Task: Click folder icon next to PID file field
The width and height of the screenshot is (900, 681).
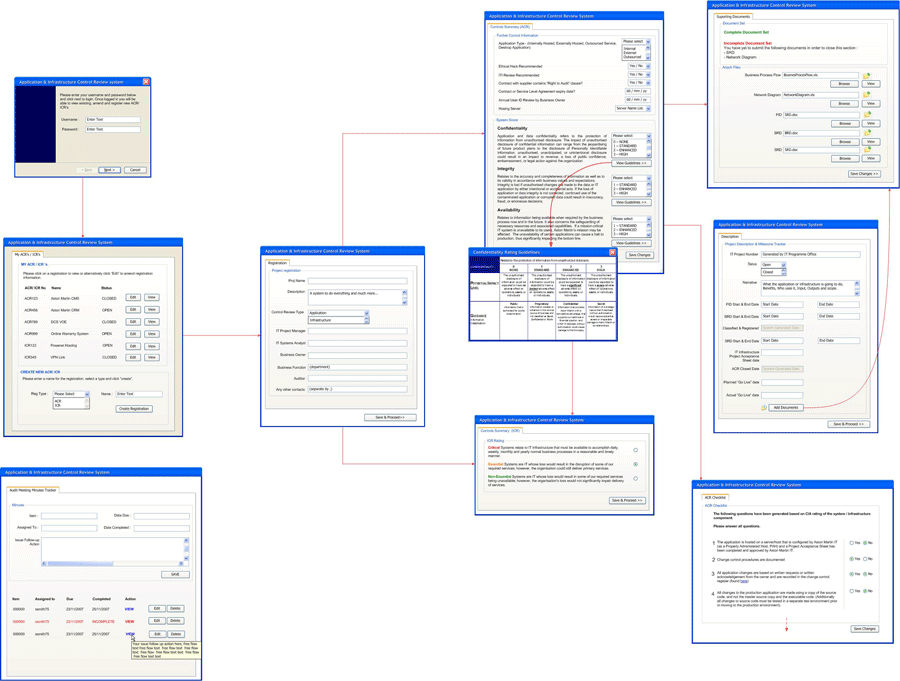Action: 867,114
